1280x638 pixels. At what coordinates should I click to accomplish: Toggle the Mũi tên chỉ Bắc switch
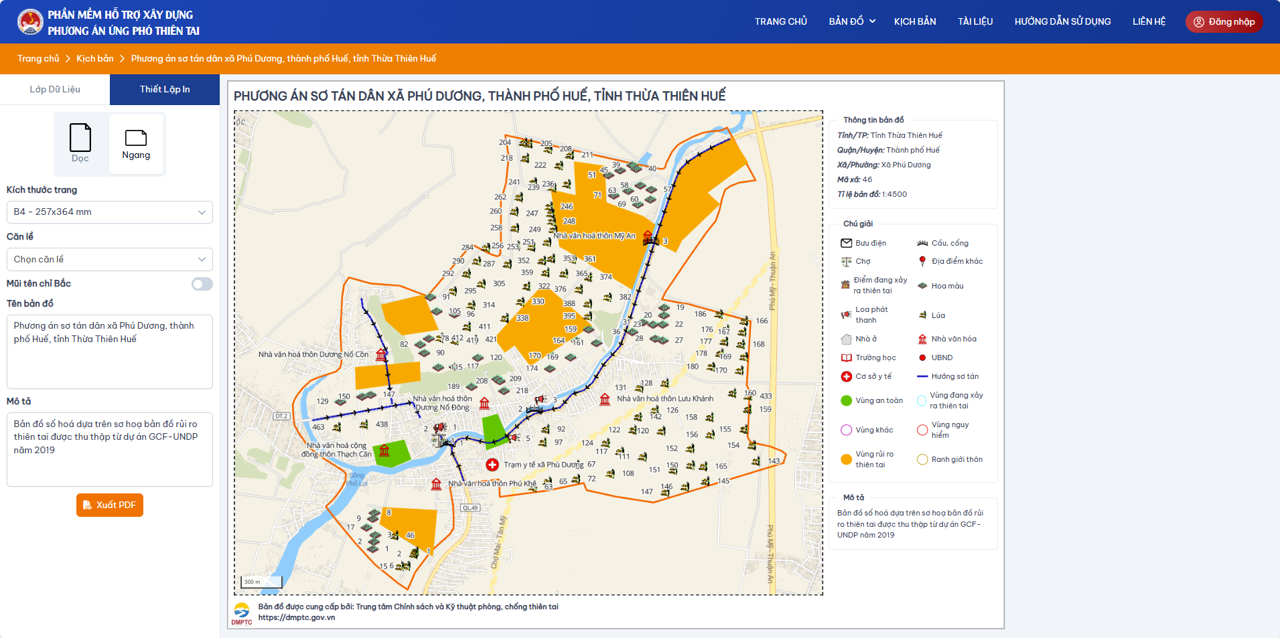(x=202, y=284)
